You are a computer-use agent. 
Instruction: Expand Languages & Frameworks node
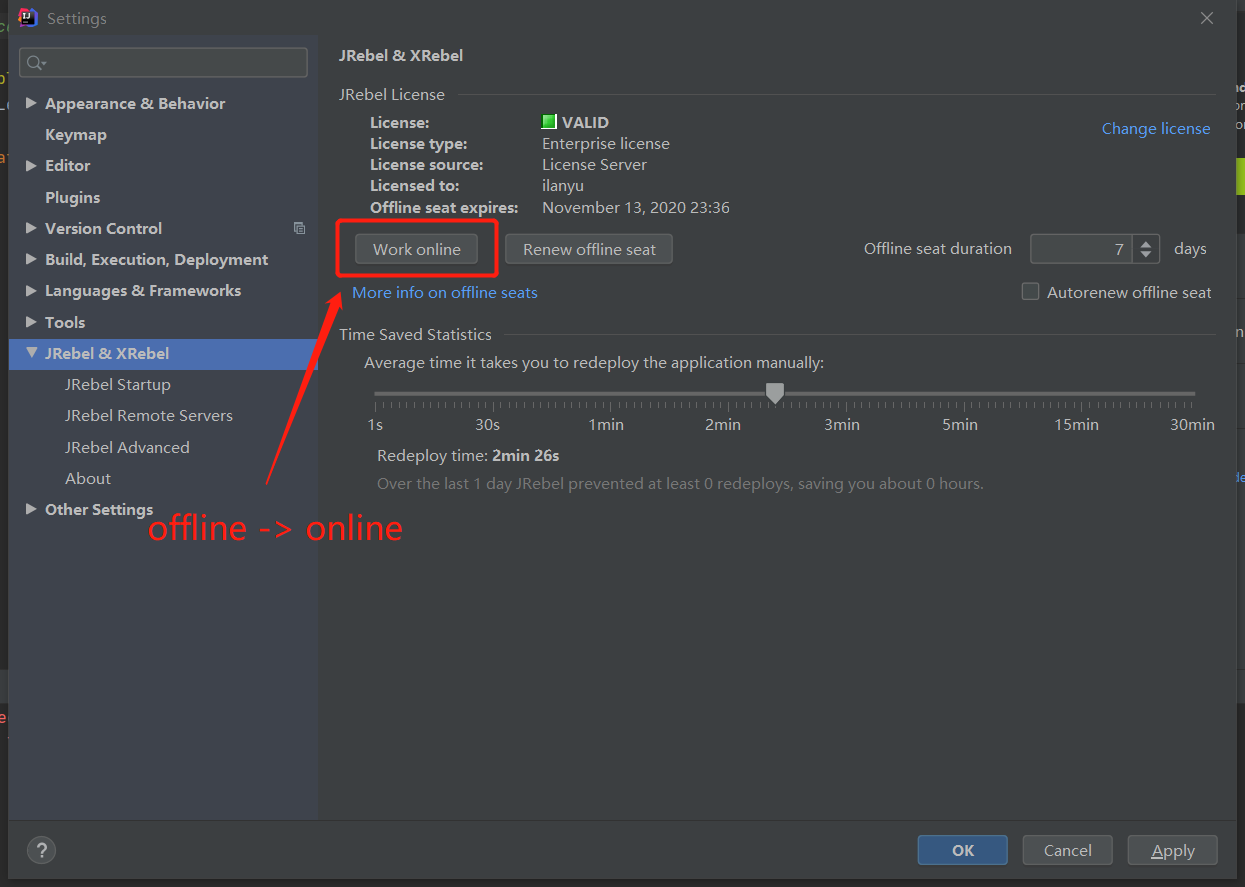[31, 290]
